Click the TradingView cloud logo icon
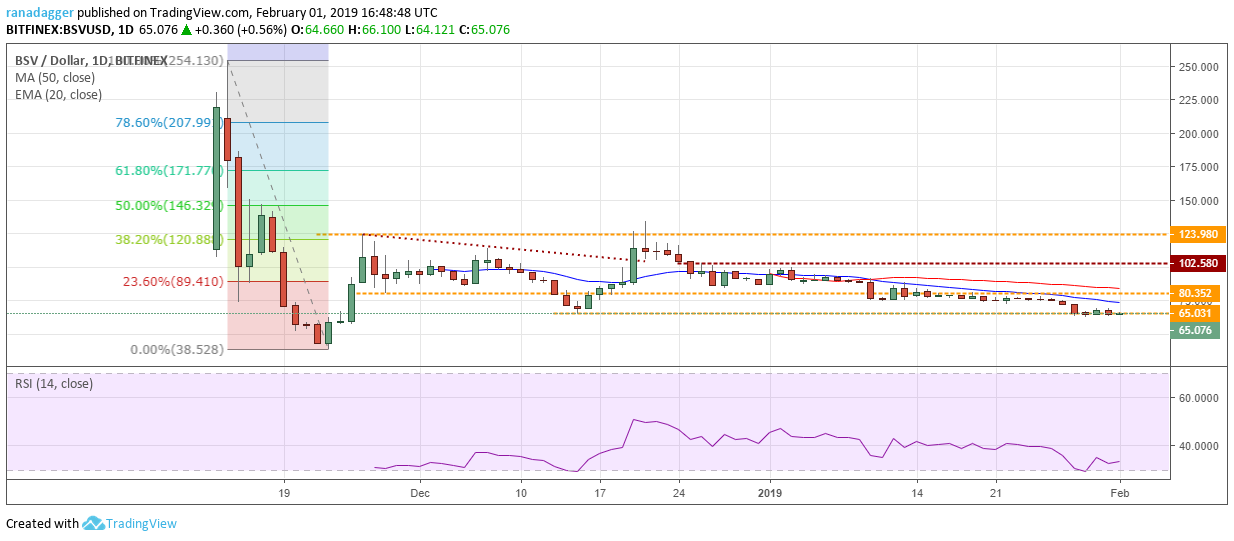The image size is (1234, 541). point(95,523)
